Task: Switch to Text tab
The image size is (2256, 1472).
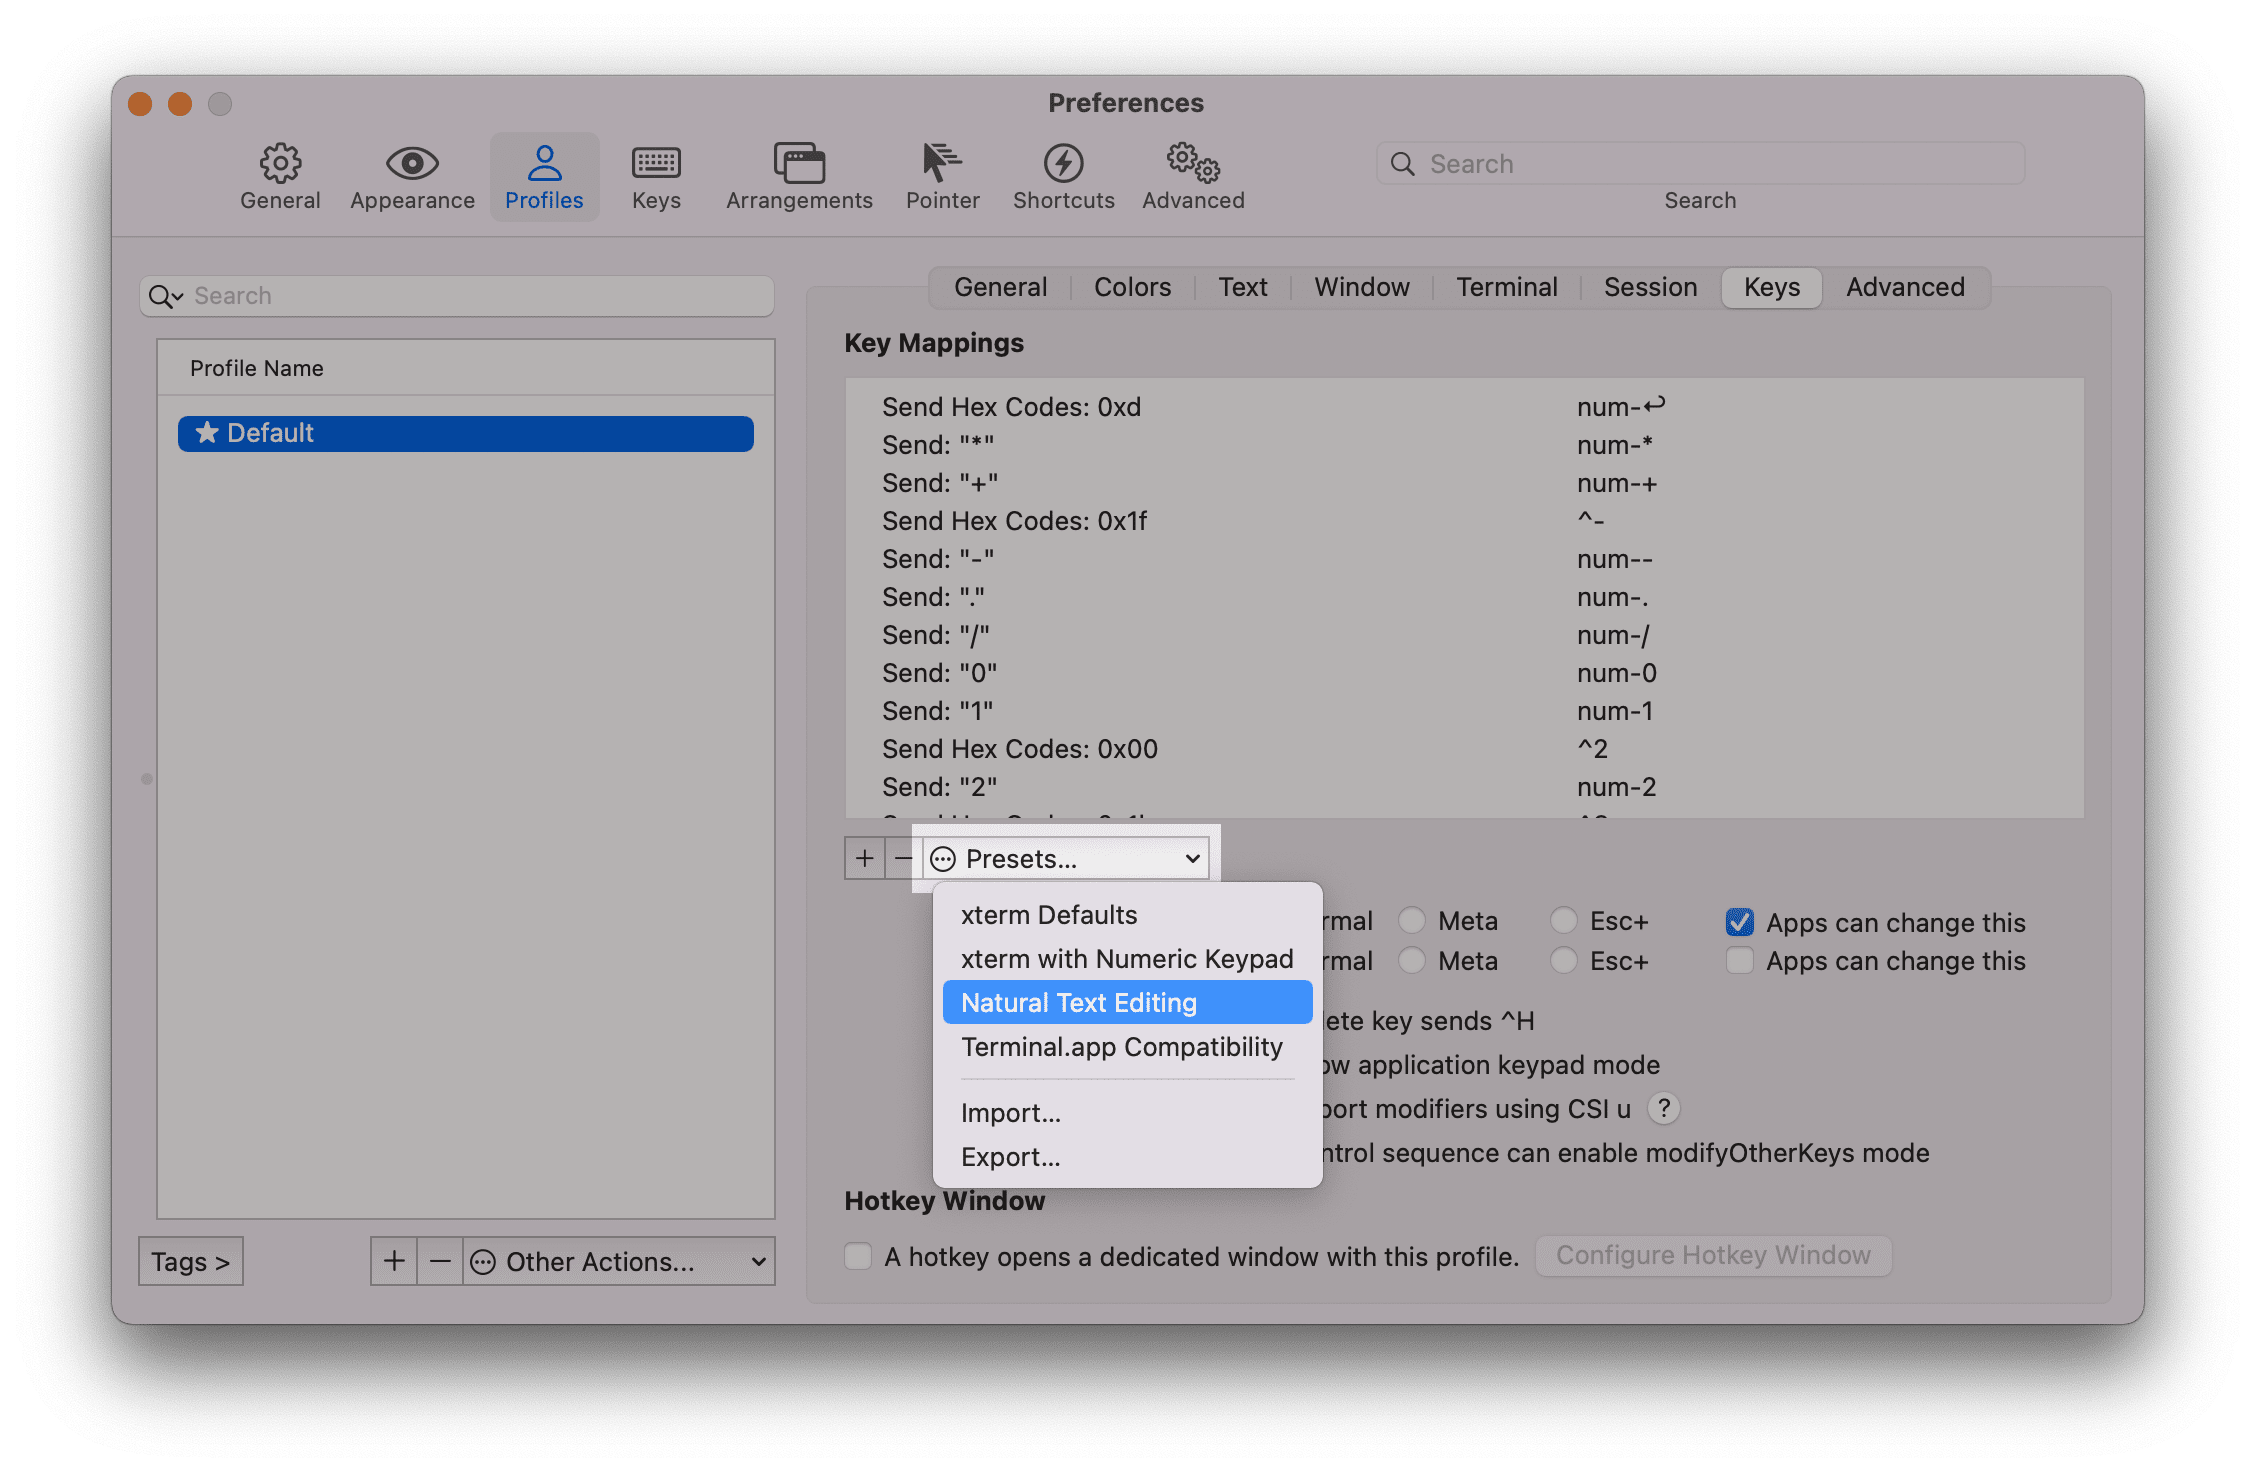Action: point(1242,287)
